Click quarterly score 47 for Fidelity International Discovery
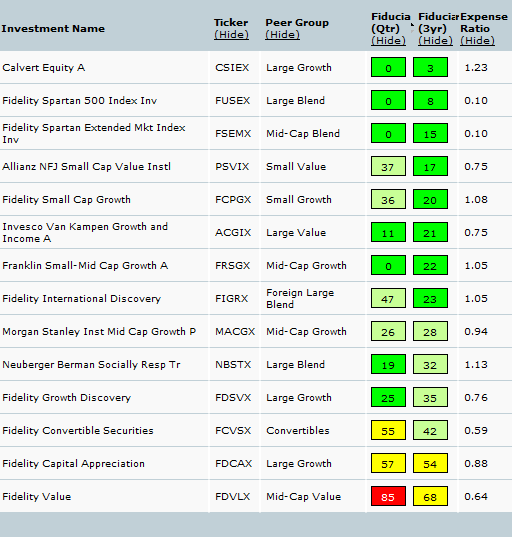 point(388,298)
